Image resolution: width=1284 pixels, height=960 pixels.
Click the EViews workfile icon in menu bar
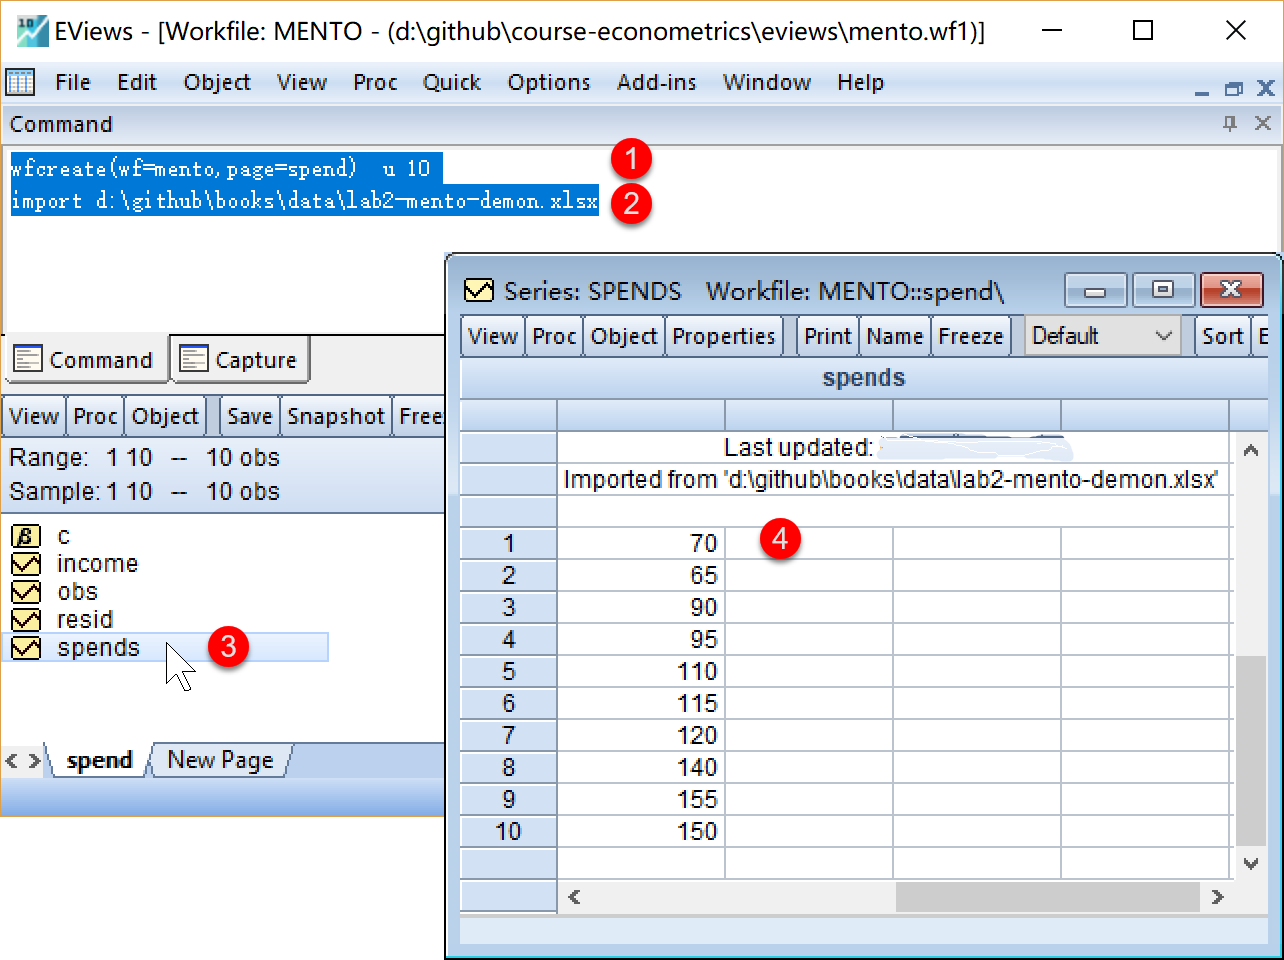coord(20,82)
